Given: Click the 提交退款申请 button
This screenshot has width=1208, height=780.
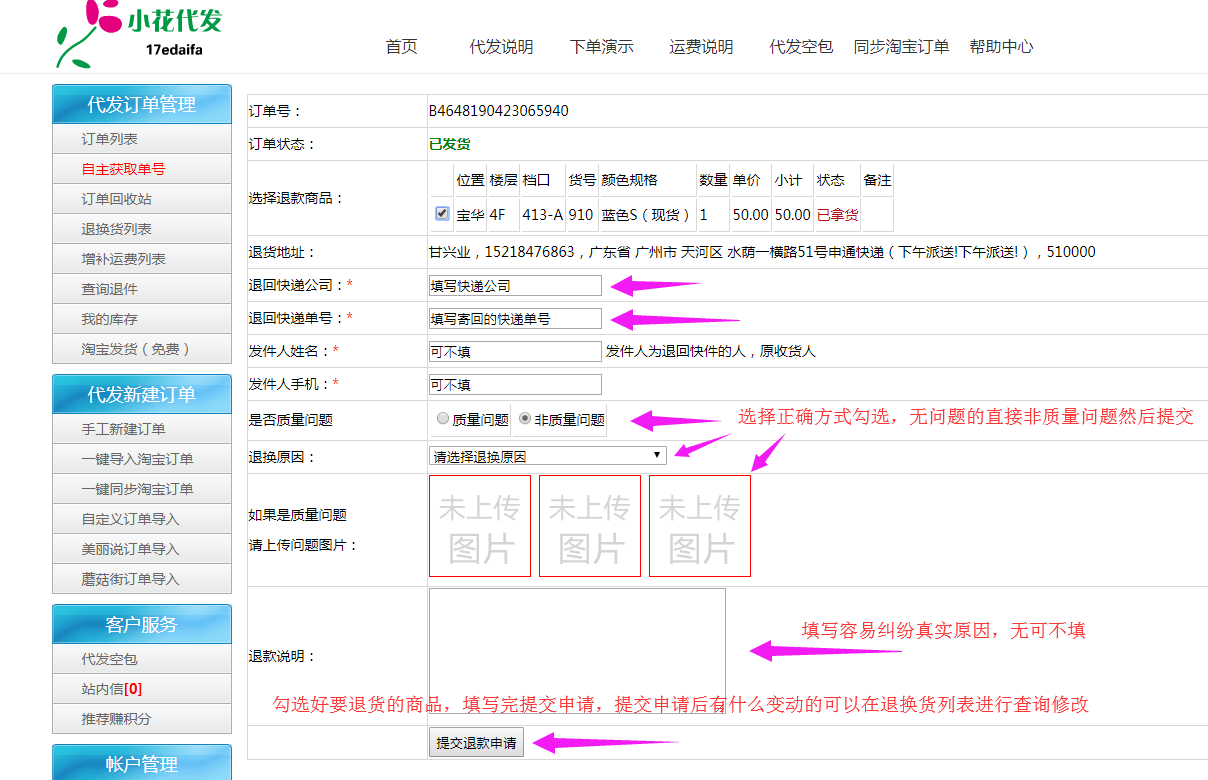Looking at the screenshot, I should point(476,743).
